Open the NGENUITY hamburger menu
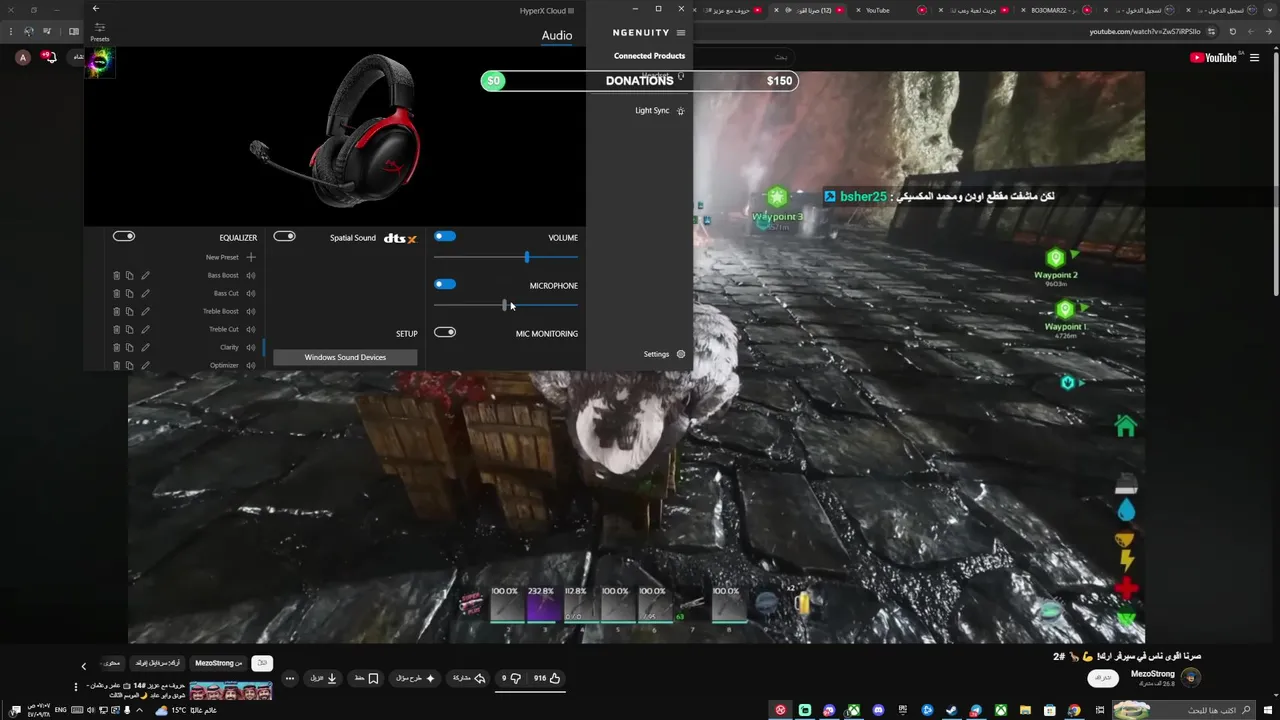1280x720 pixels. coord(681,33)
